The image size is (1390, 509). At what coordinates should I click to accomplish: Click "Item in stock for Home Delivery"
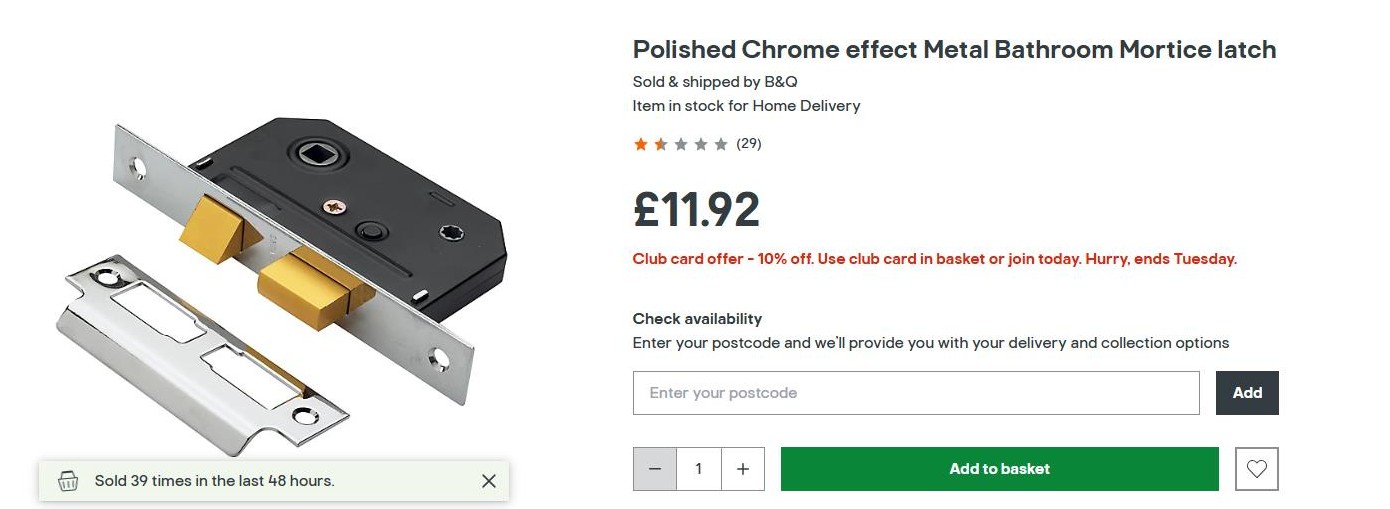pyautogui.click(x=746, y=106)
